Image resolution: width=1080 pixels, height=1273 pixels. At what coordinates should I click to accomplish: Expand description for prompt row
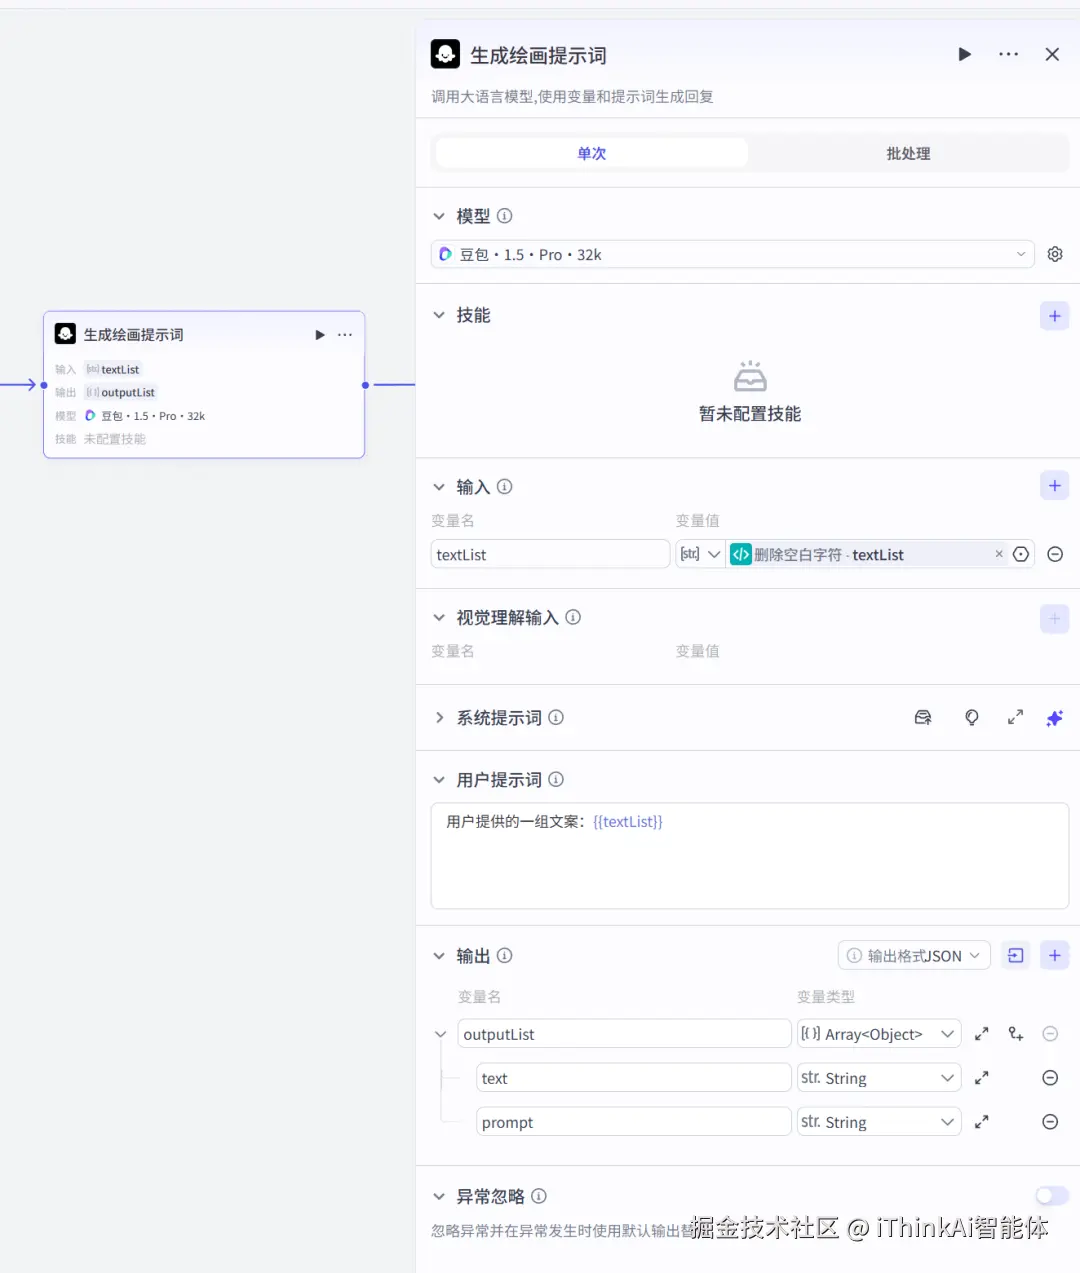tap(982, 1122)
